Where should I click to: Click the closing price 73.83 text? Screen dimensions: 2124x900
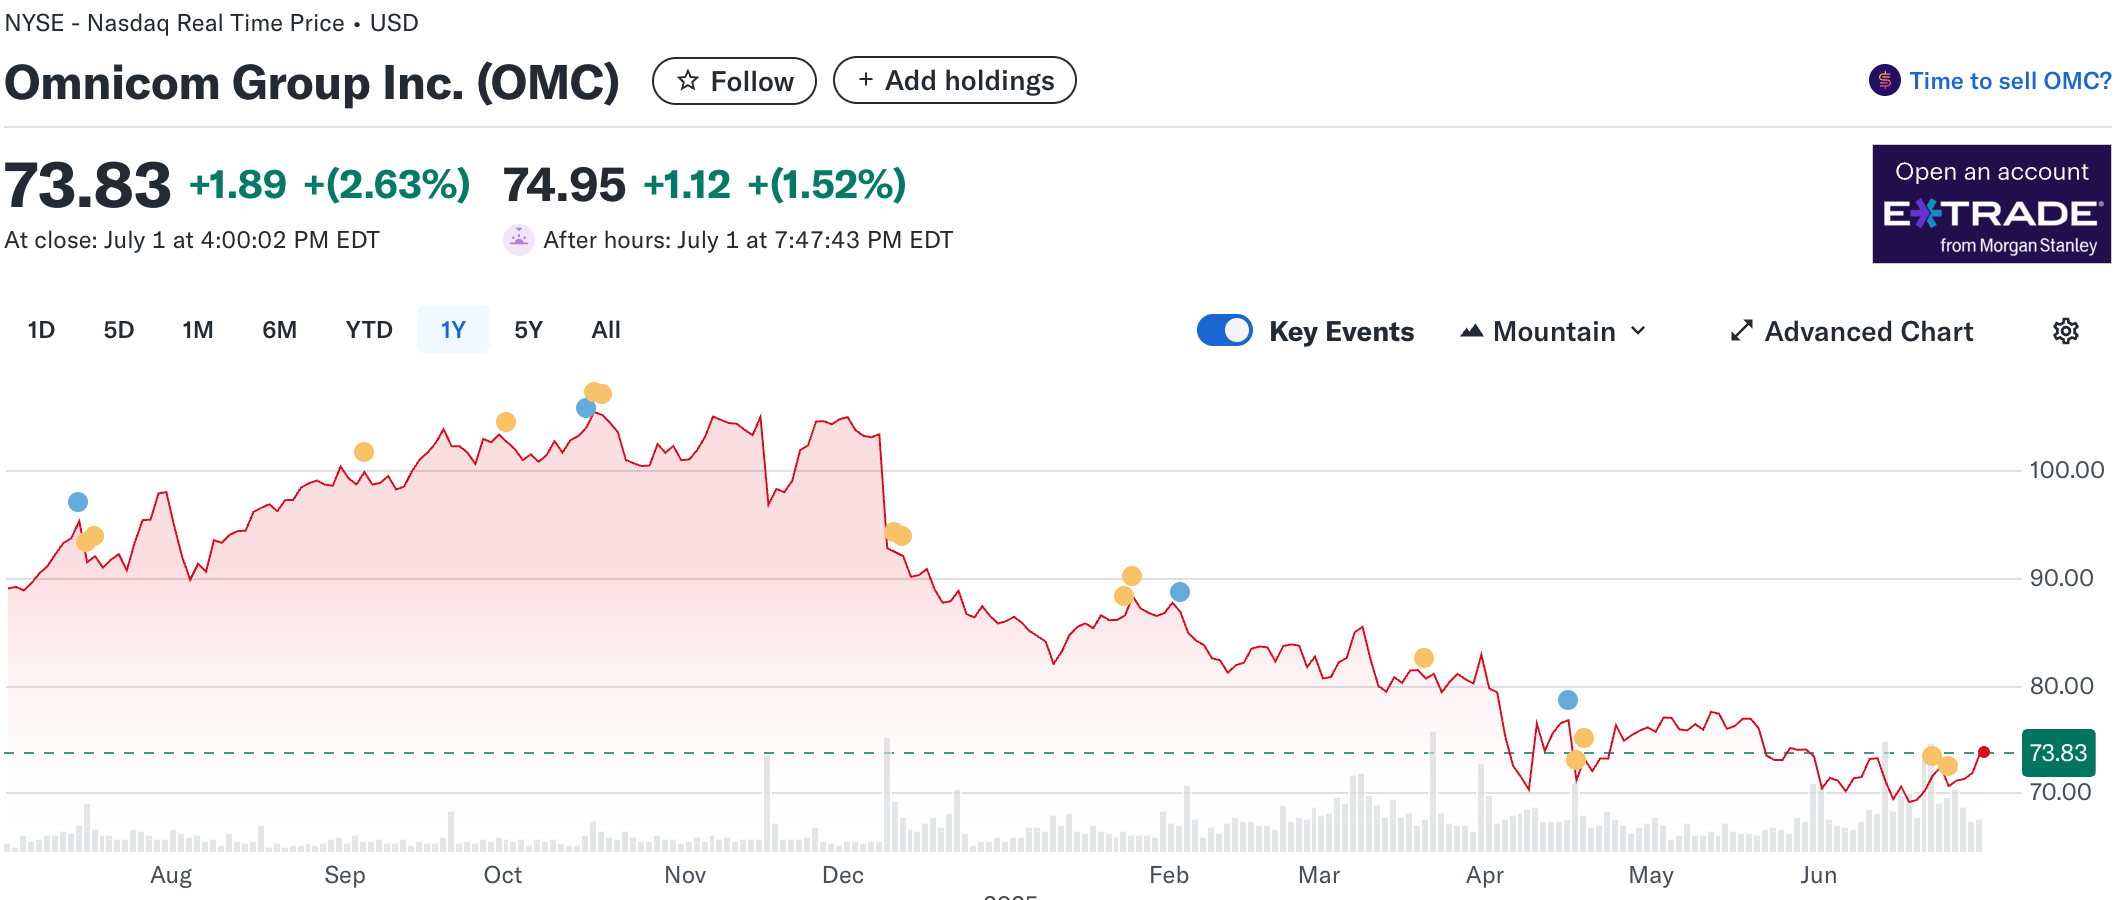tap(88, 186)
